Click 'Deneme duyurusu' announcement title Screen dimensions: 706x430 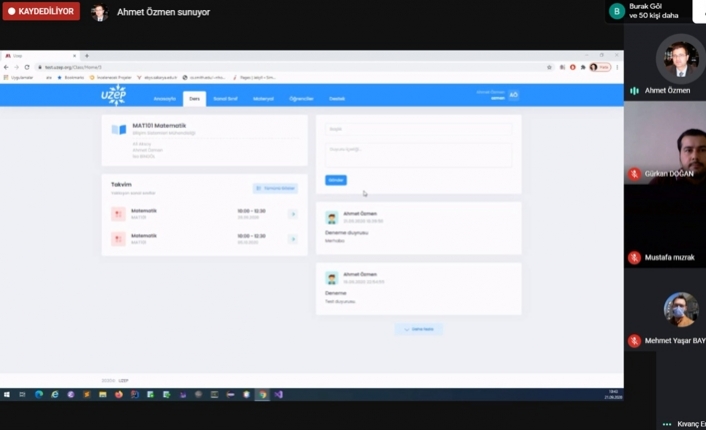tap(346, 233)
